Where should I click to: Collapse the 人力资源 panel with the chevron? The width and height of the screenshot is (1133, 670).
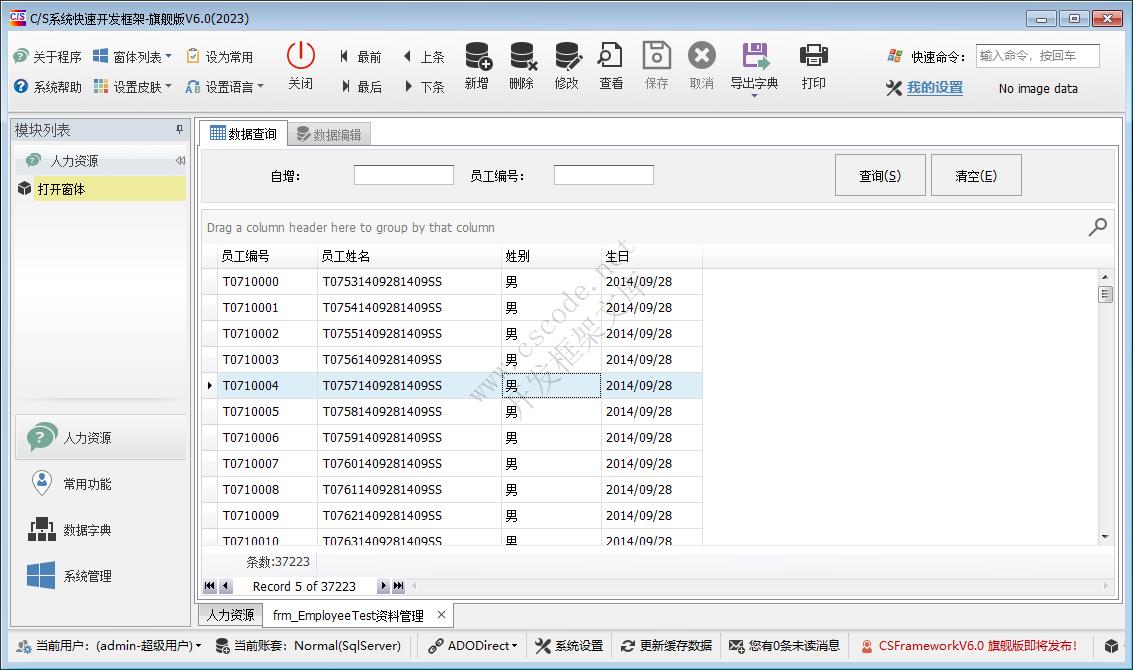pos(180,160)
